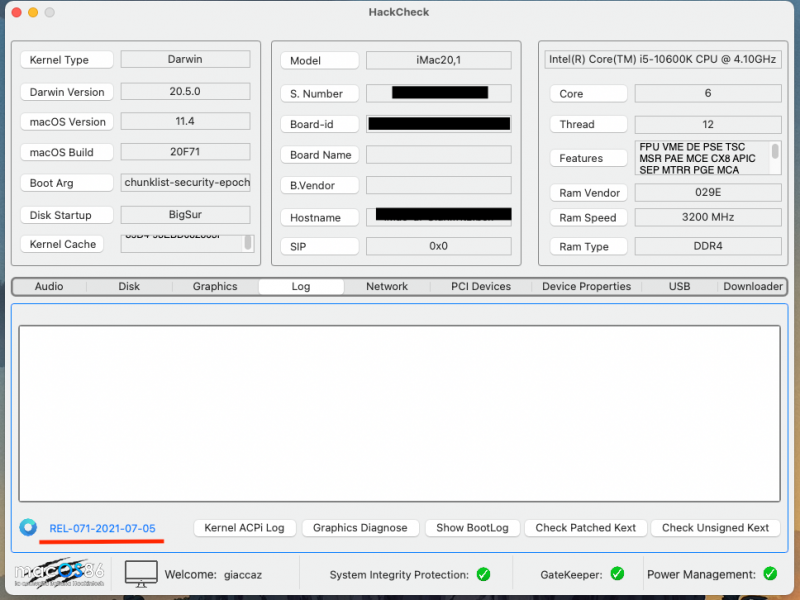Image resolution: width=800 pixels, height=600 pixels.
Task: Click the Welcome: giaccaz text
Action: (x=213, y=574)
